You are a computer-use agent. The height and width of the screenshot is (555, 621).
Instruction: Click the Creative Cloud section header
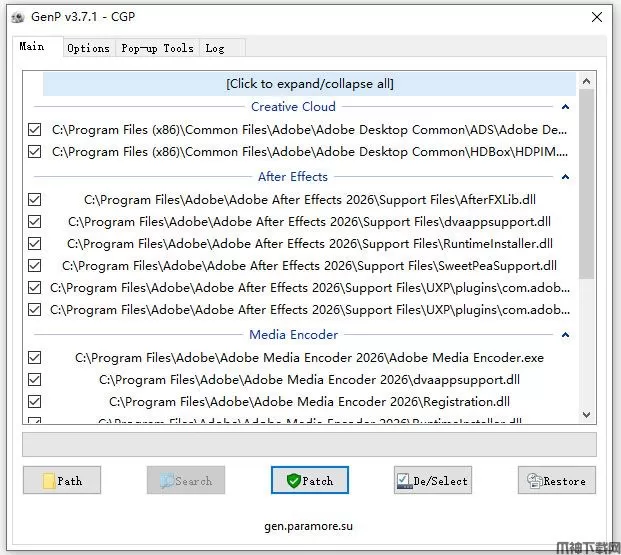point(293,107)
